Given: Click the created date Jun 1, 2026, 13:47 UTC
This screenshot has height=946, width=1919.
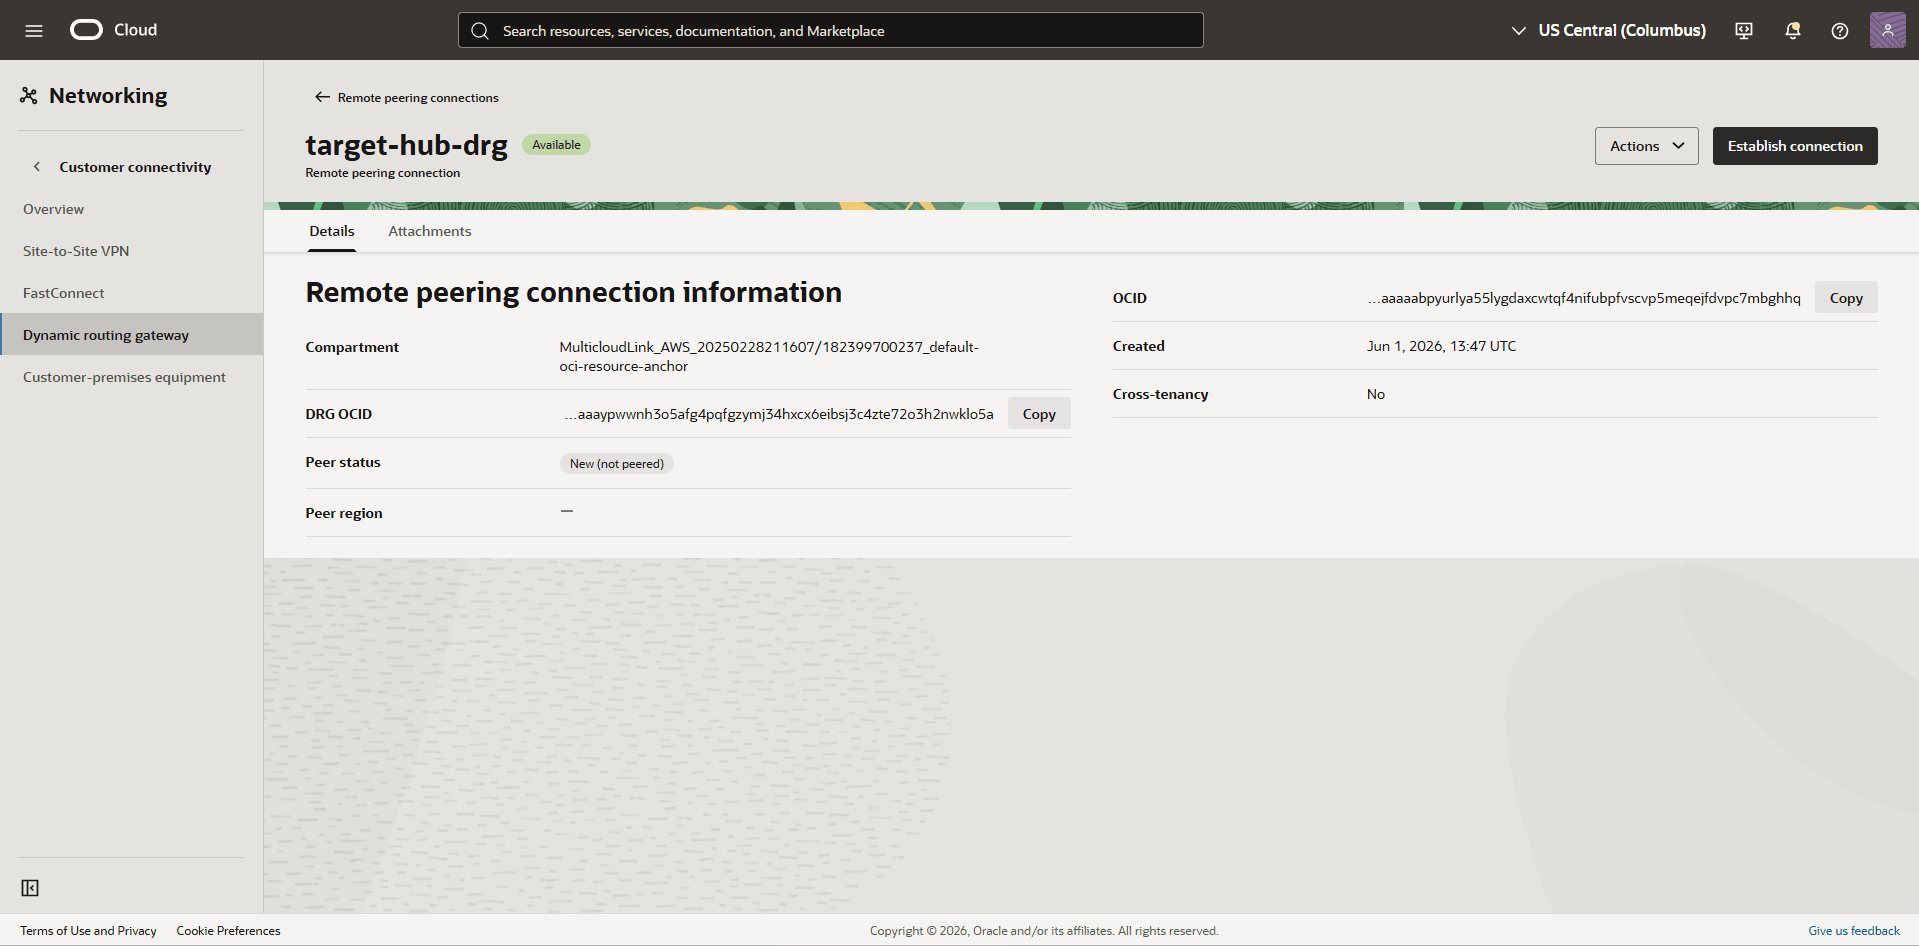Looking at the screenshot, I should 1441,346.
